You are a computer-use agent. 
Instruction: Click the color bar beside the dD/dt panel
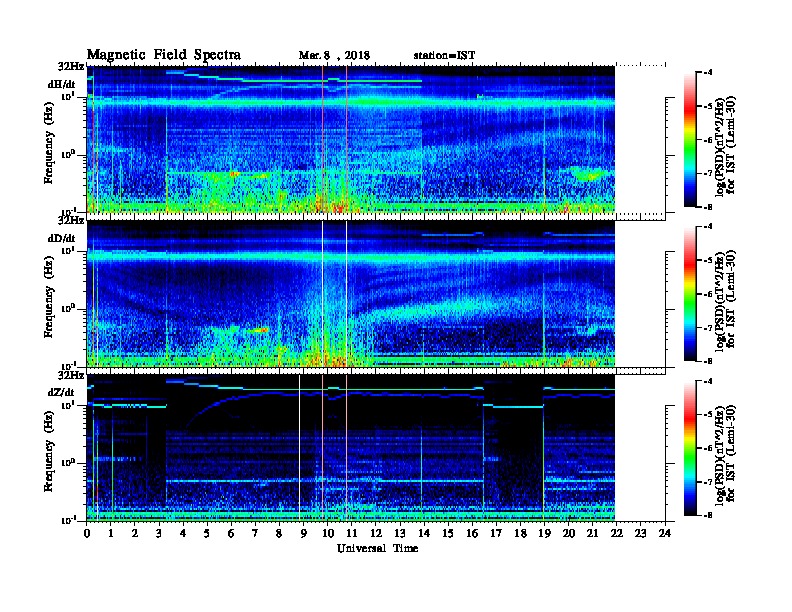[689, 294]
